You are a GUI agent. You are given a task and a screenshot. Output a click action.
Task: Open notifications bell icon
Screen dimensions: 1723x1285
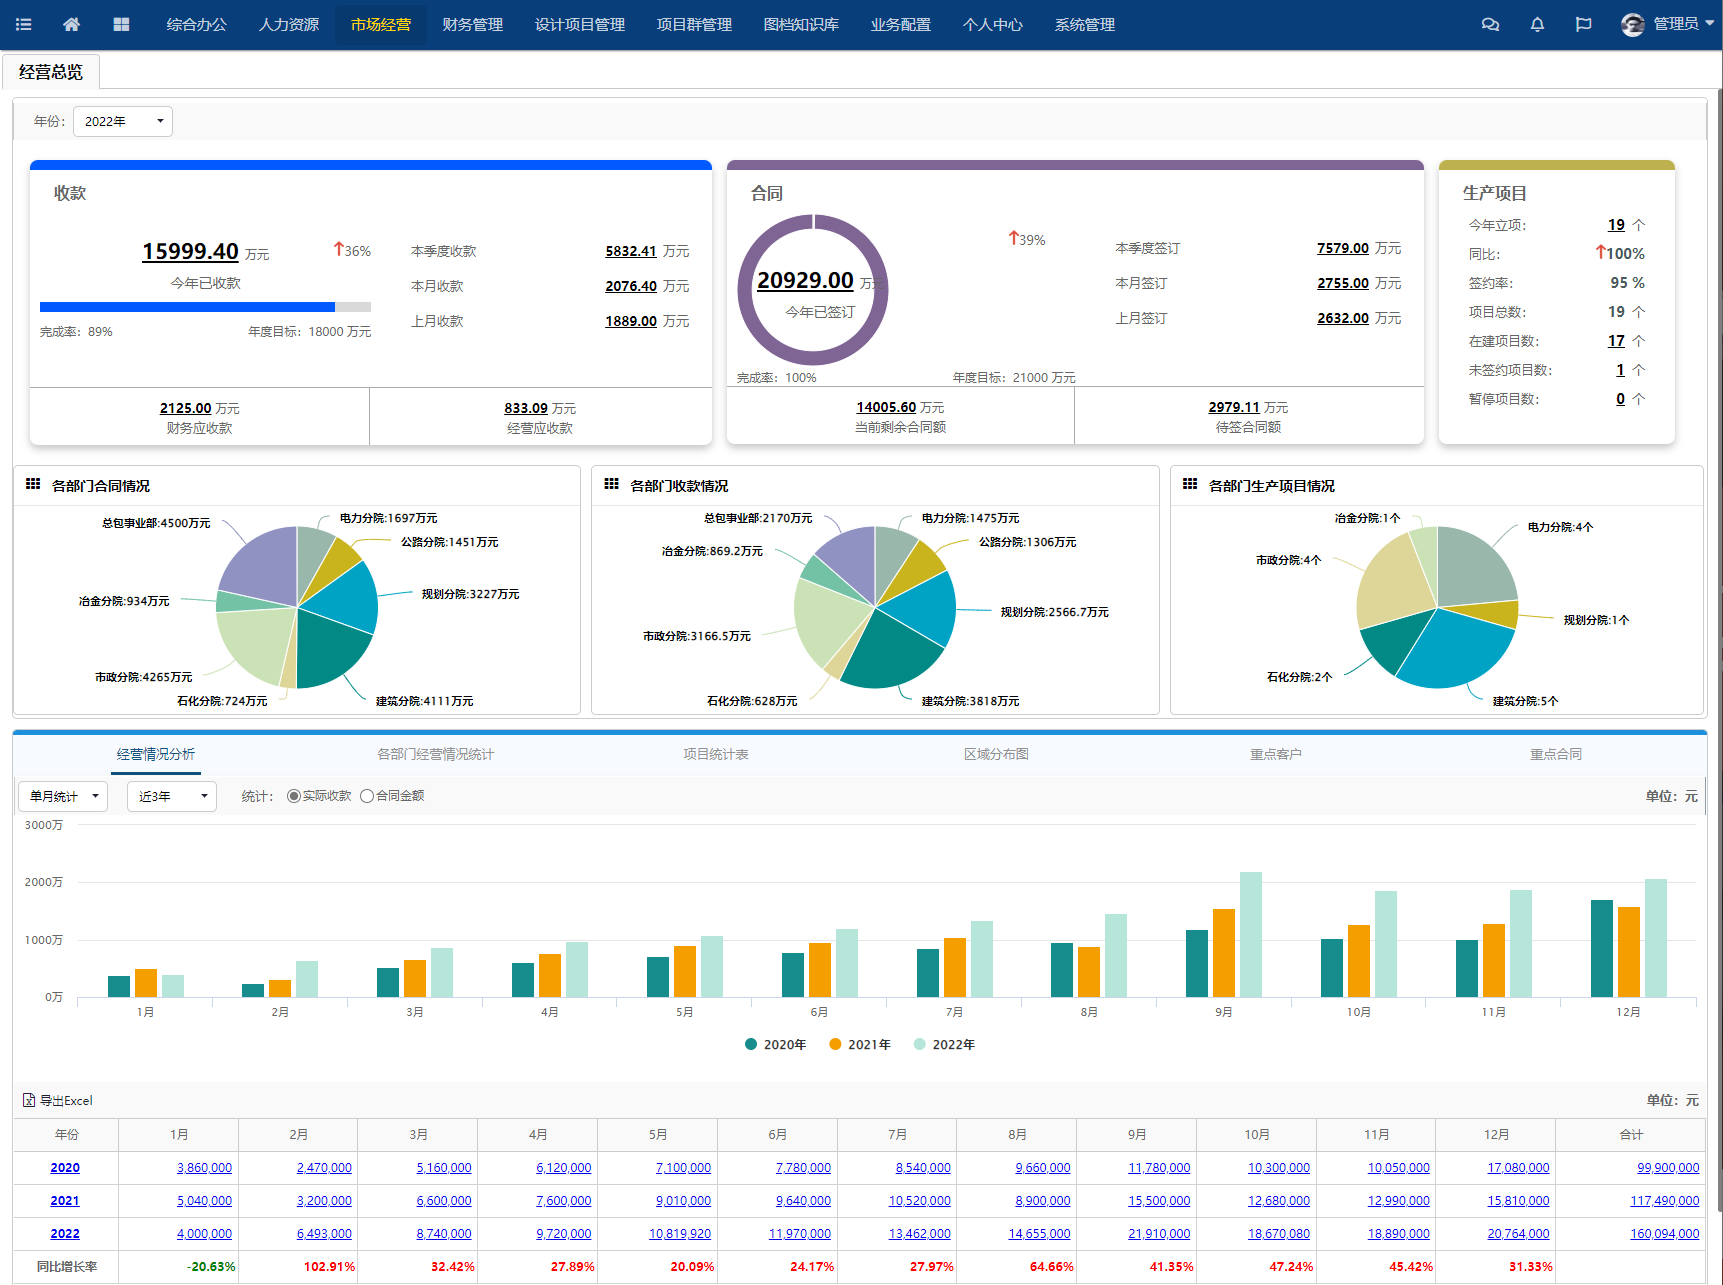click(1537, 24)
